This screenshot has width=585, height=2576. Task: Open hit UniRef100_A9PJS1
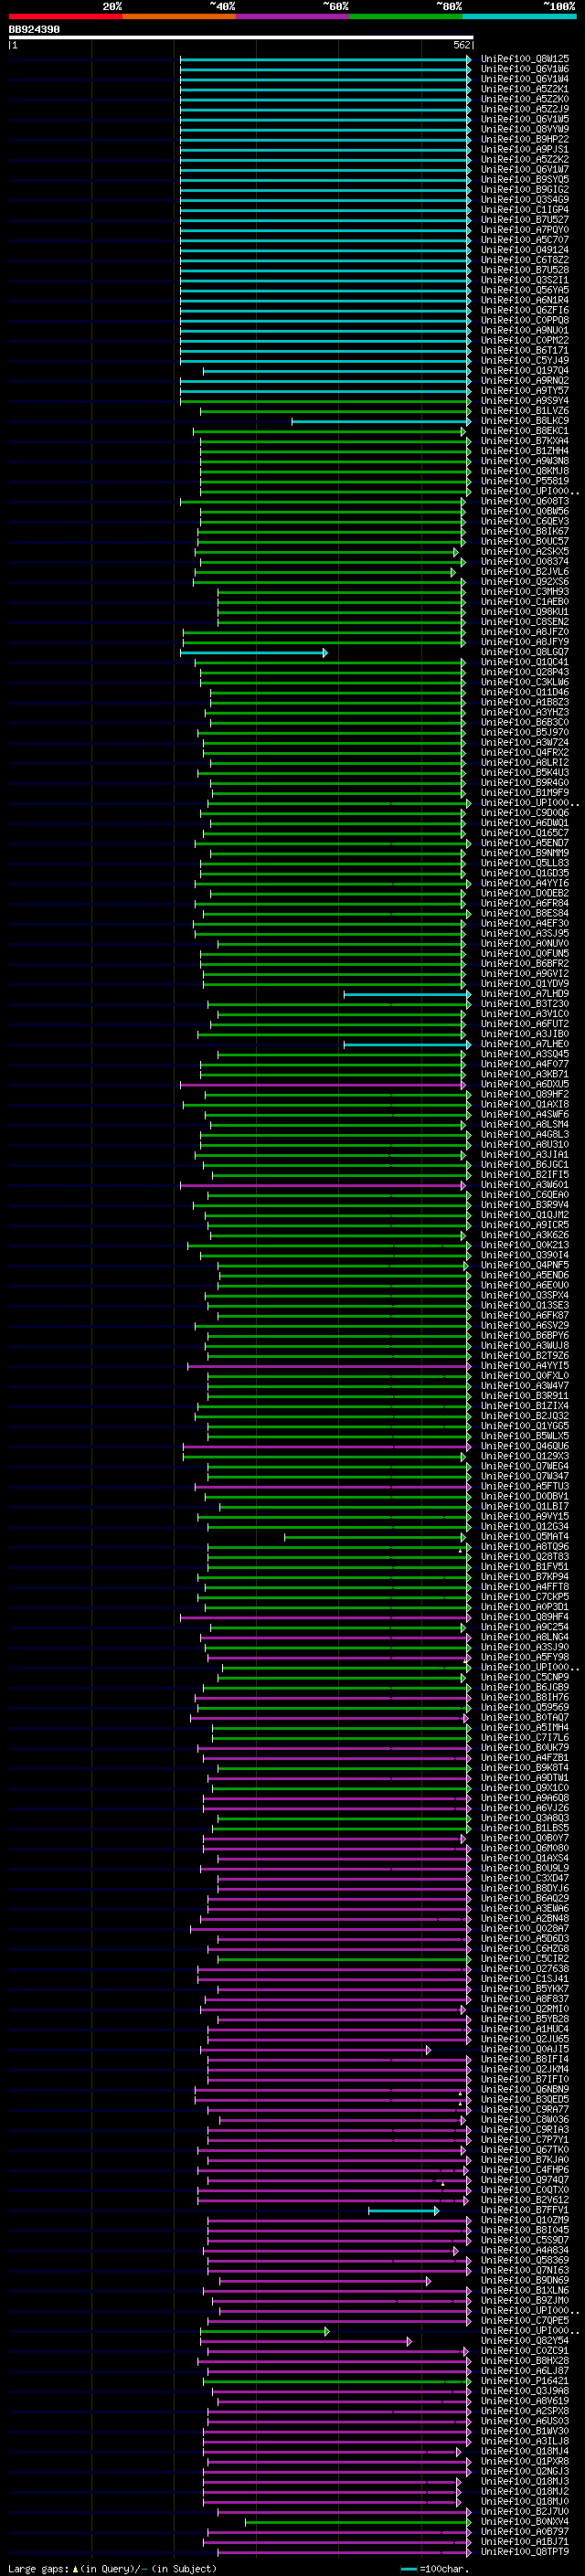525,149
